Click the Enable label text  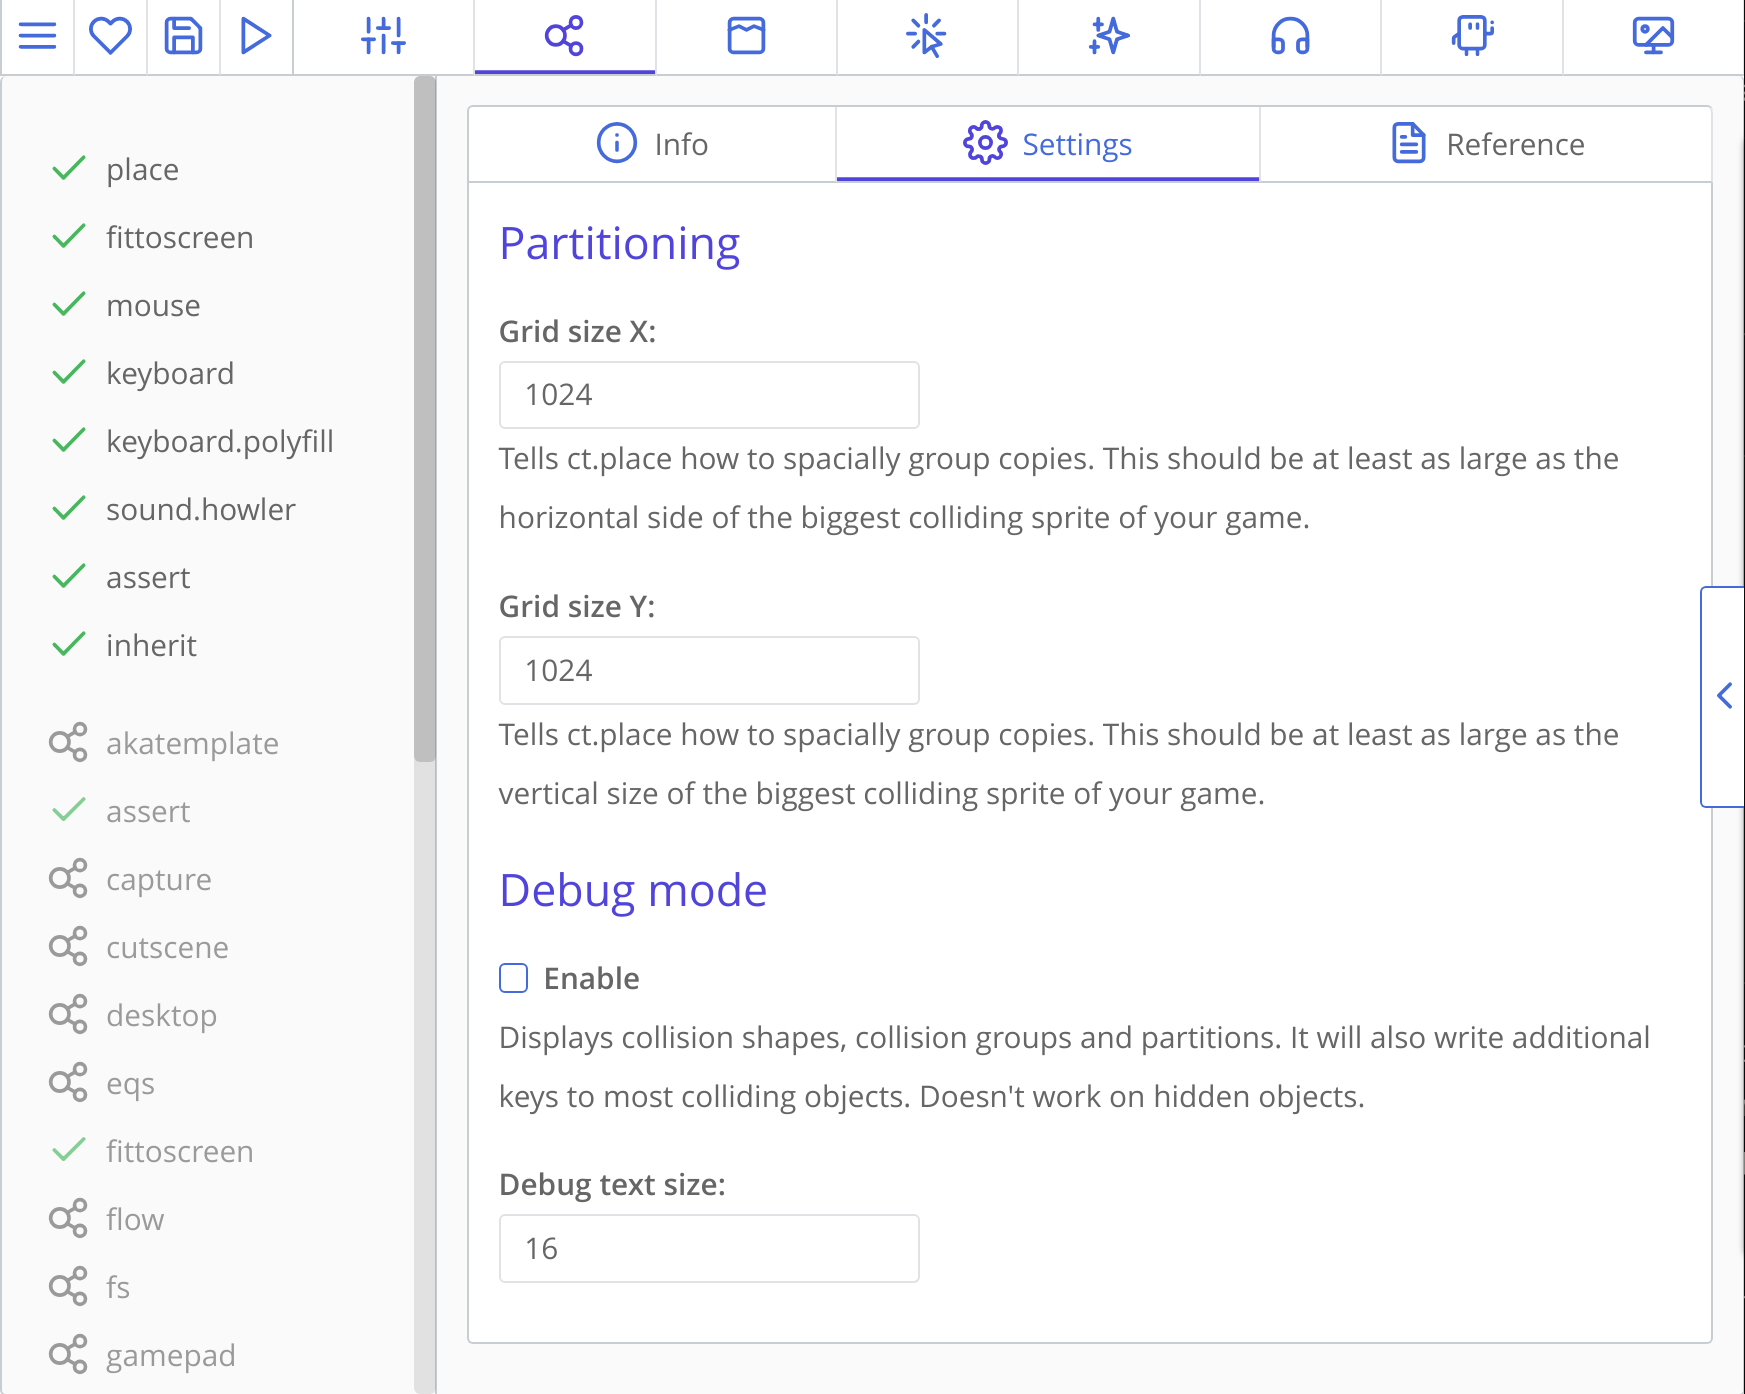pos(591,979)
